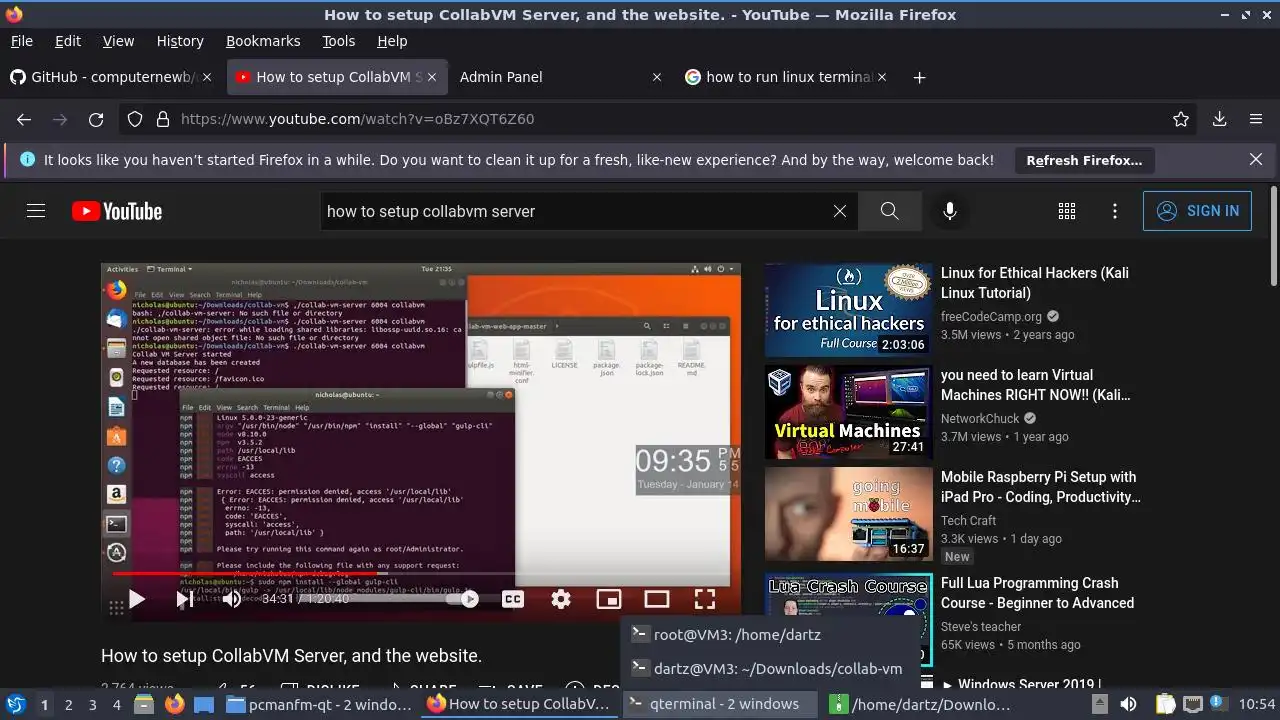The width and height of the screenshot is (1280, 720).
Task: Toggle theater mode in player
Action: 657,599
